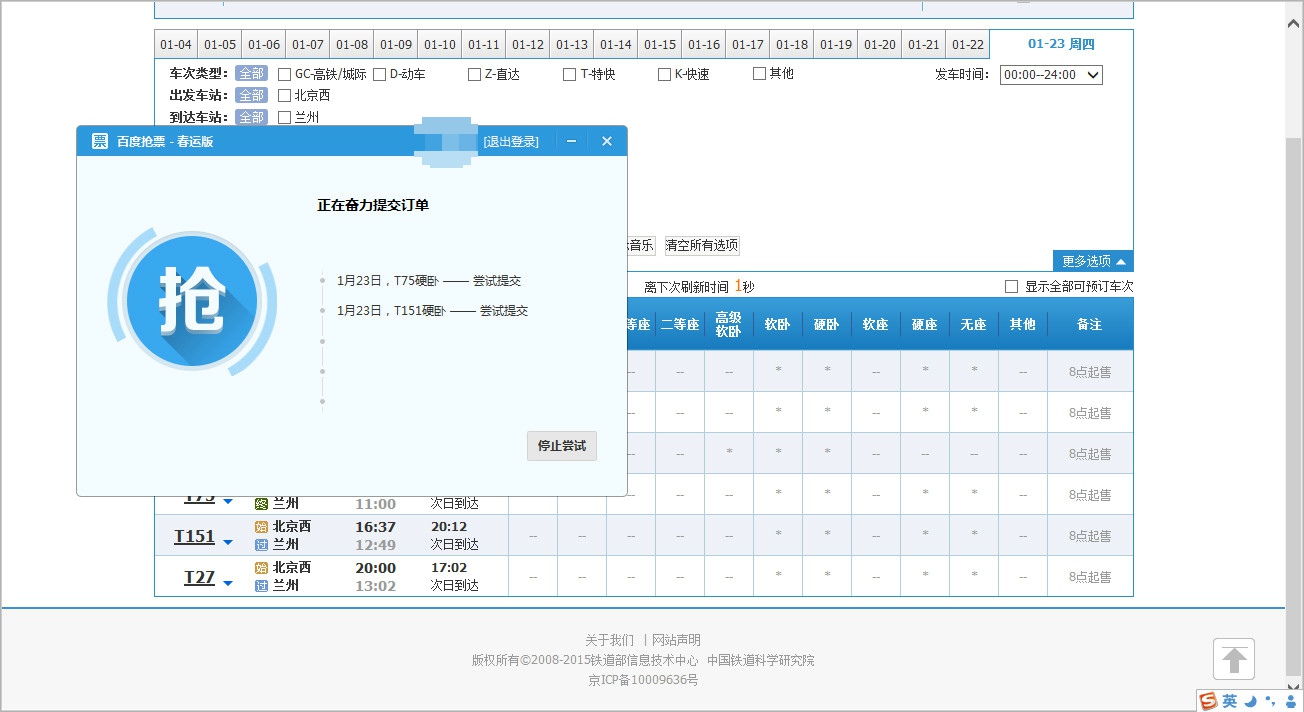Image resolution: width=1304 pixels, height=712 pixels.
Task: Expand the T27 train details arrow
Action: click(228, 583)
